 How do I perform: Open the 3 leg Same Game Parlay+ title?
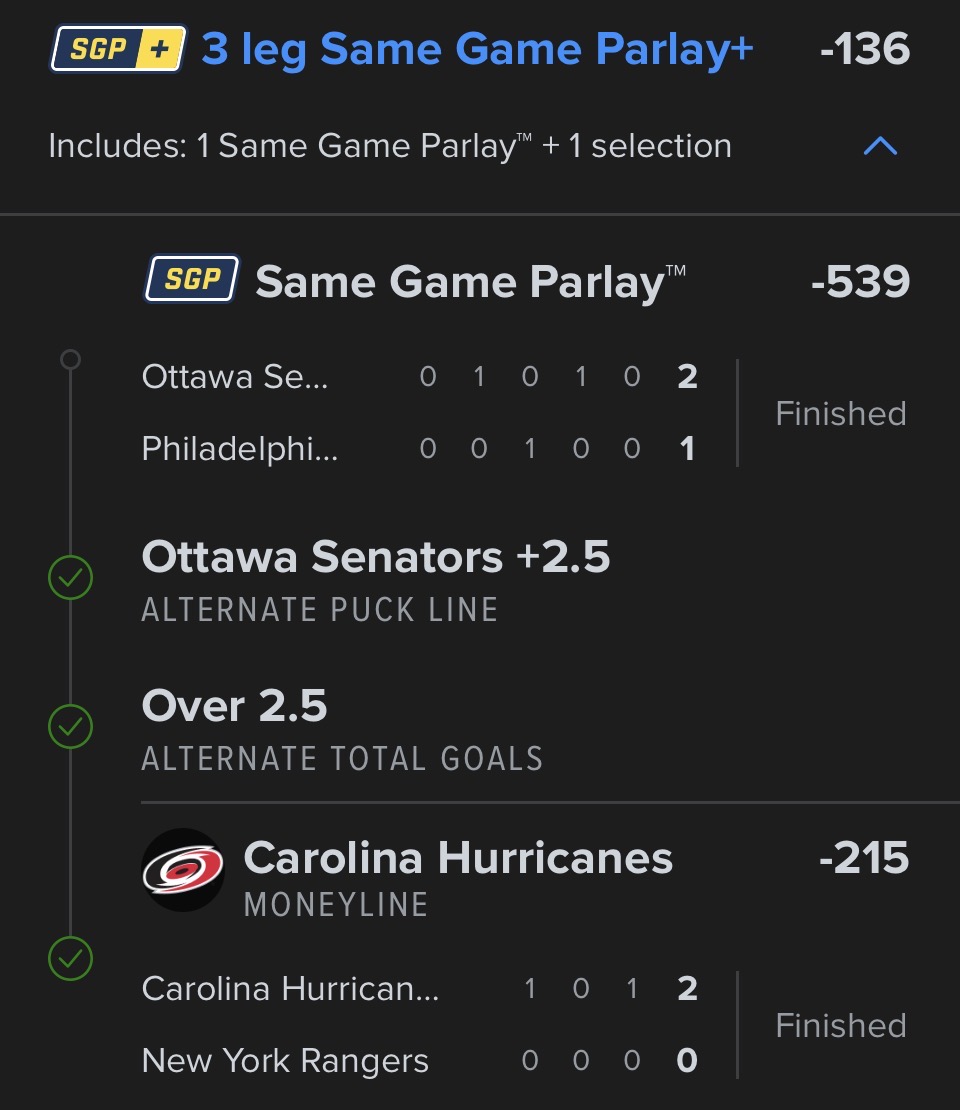[477, 49]
